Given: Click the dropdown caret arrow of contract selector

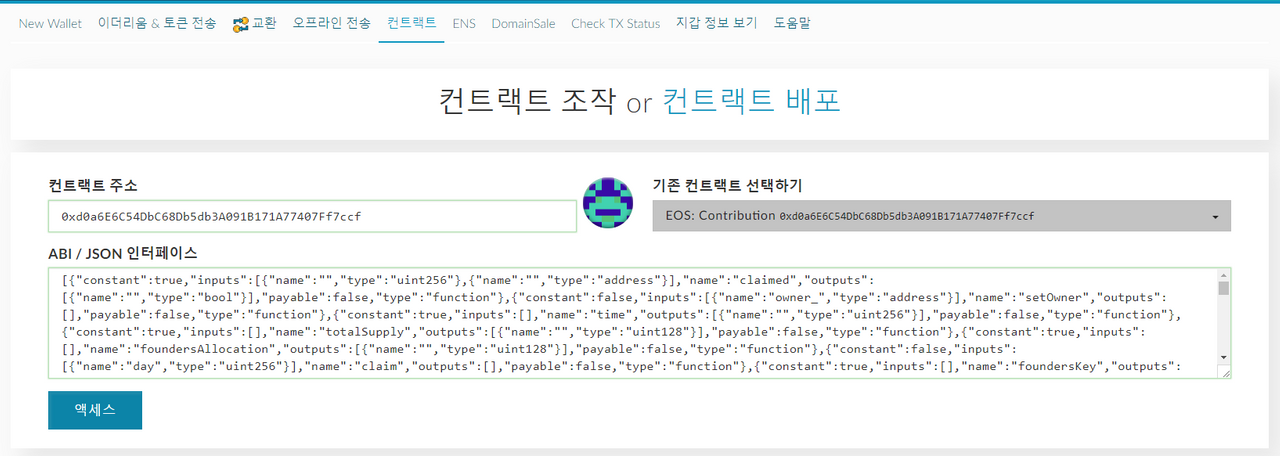Looking at the screenshot, I should tap(1214, 217).
